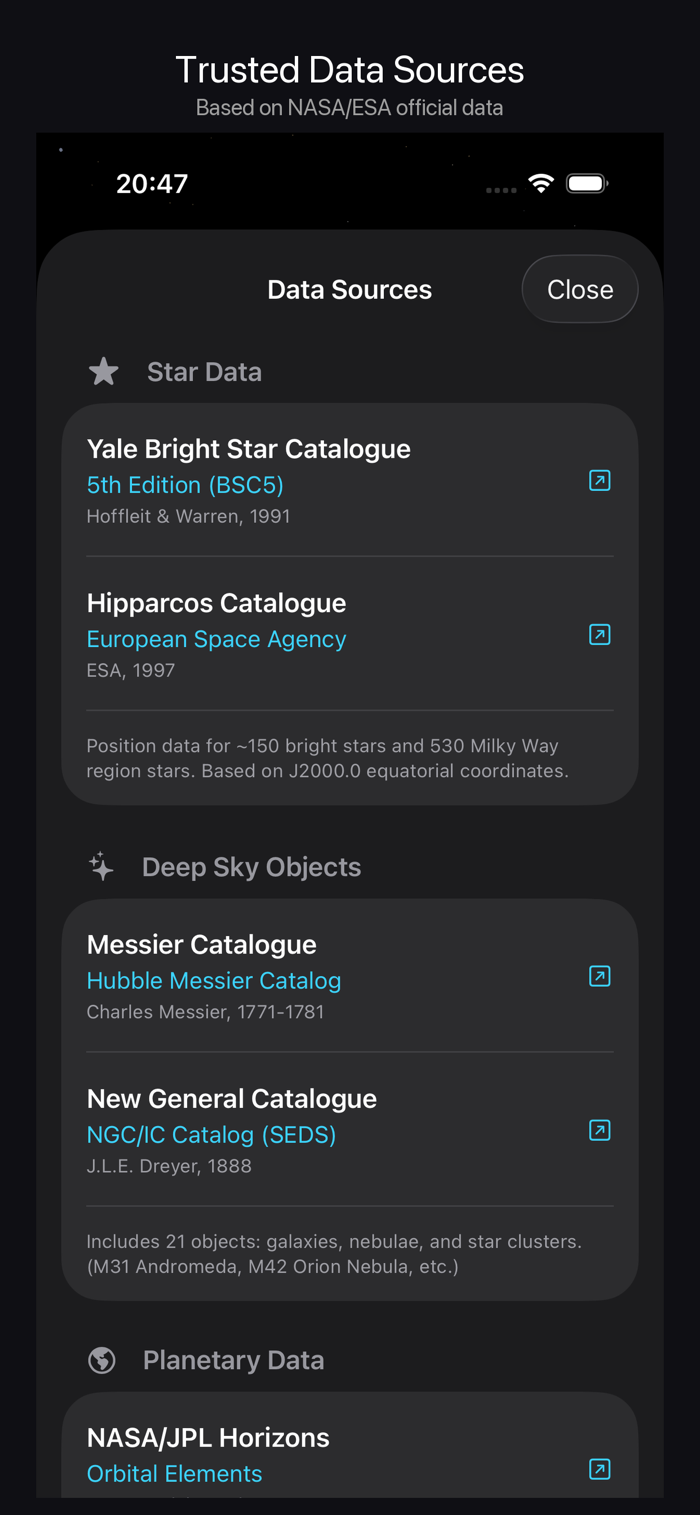Visit the NGC/IC Catalog (SEDS) link

(x=211, y=1135)
